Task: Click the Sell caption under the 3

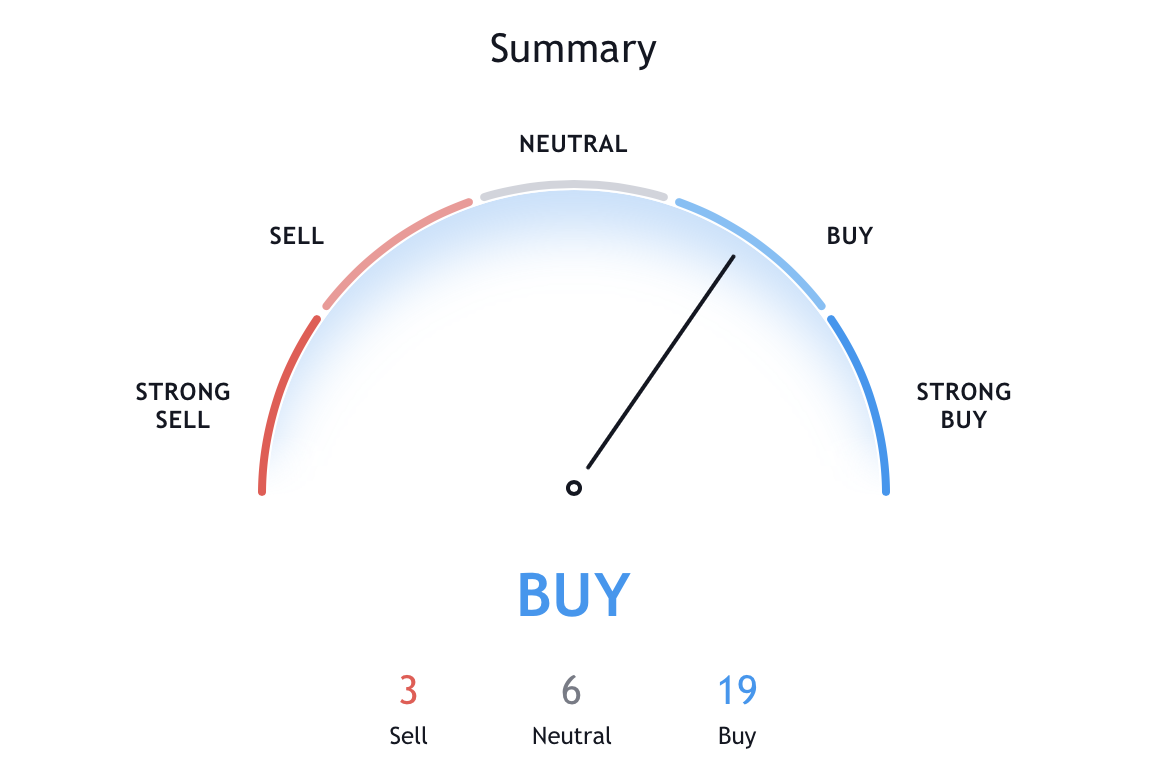Action: coord(408,736)
